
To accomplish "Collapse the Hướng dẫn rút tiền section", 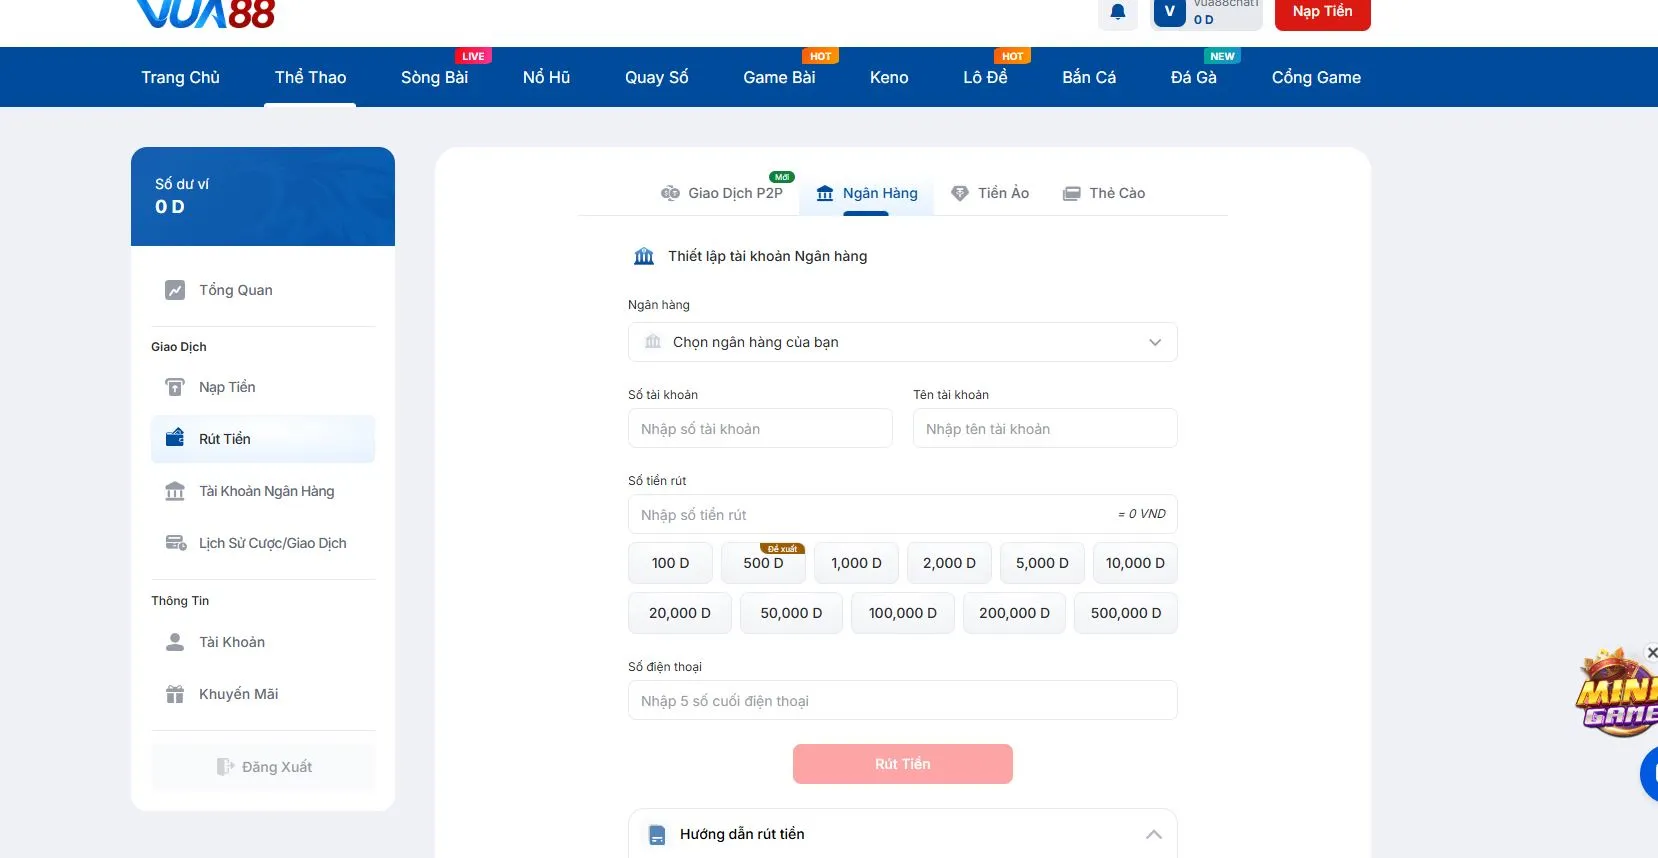I will (x=1154, y=834).
